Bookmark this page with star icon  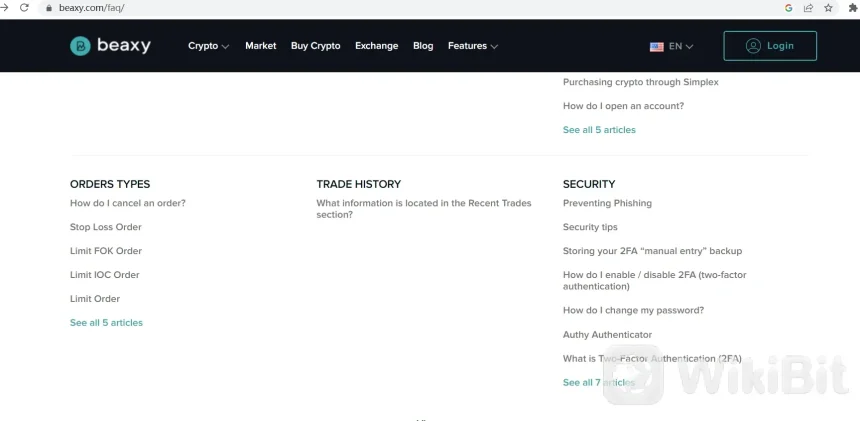827,7
